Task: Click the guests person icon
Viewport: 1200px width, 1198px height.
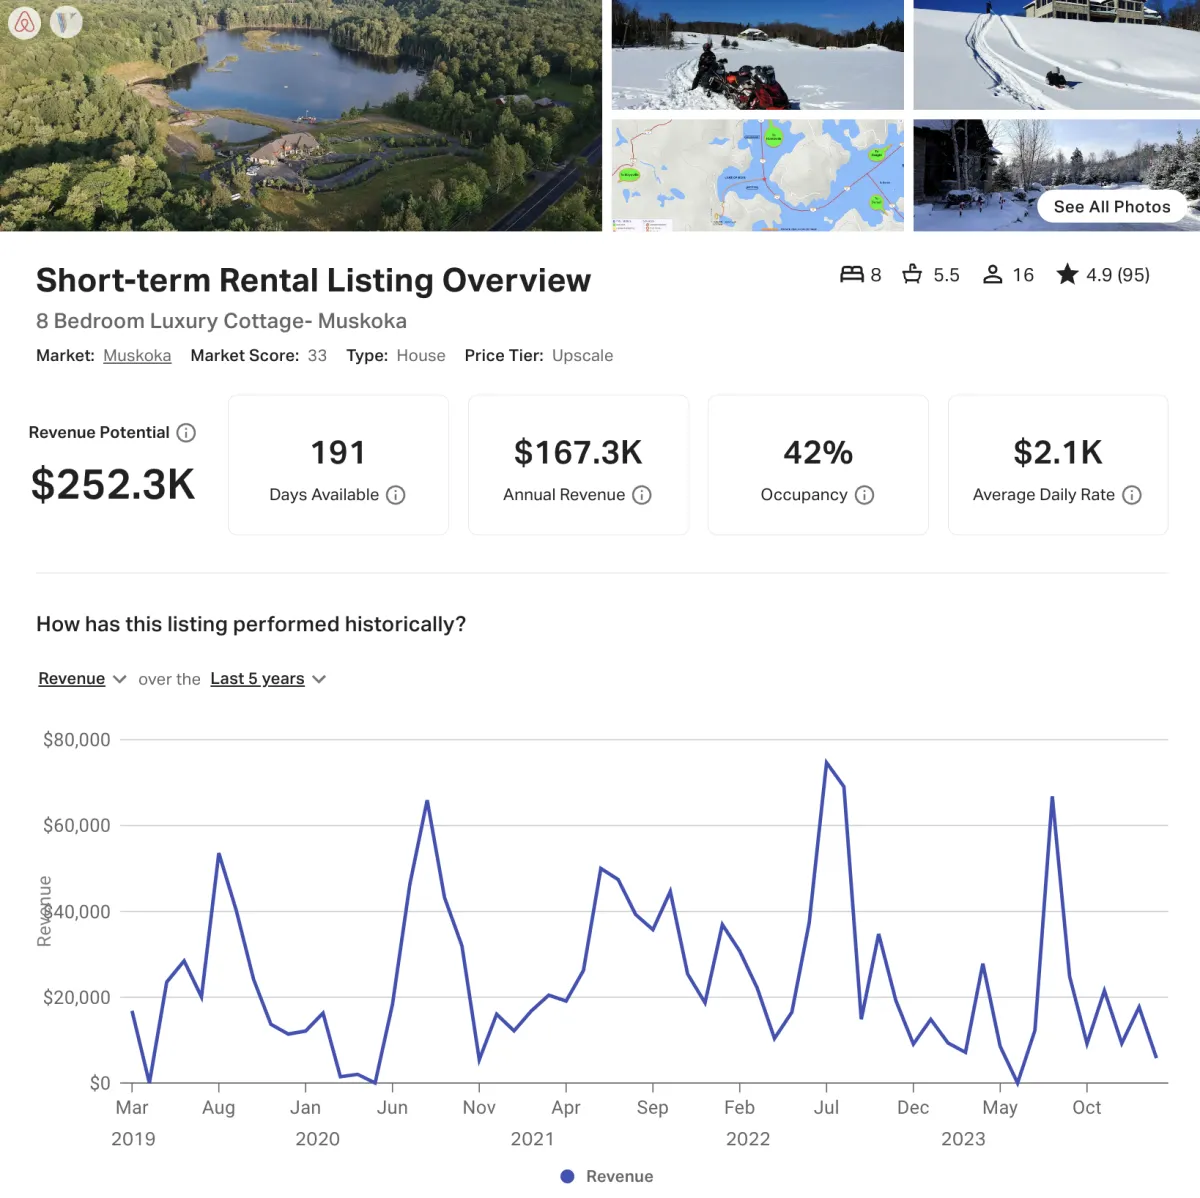Action: pyautogui.click(x=992, y=274)
